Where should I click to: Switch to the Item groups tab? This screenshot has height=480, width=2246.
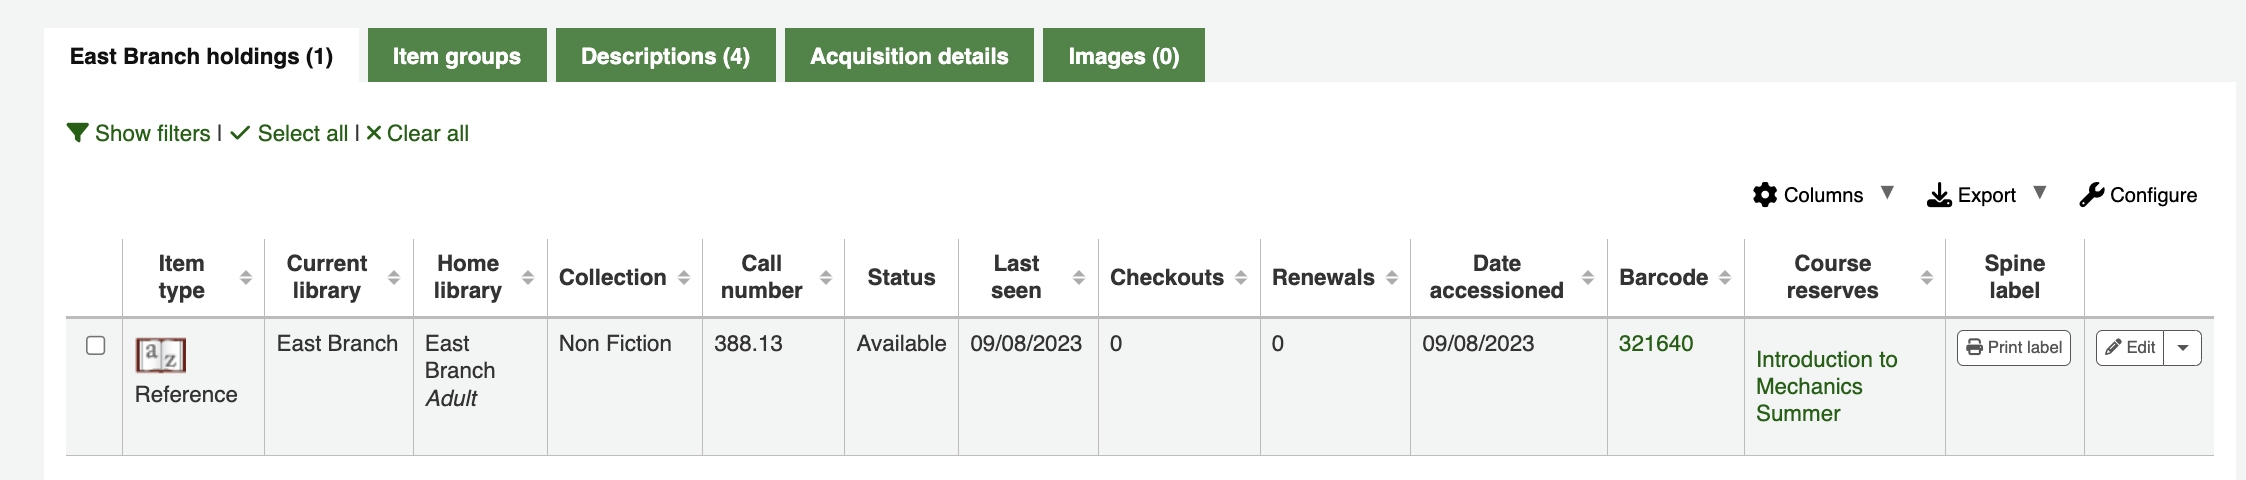coord(456,56)
